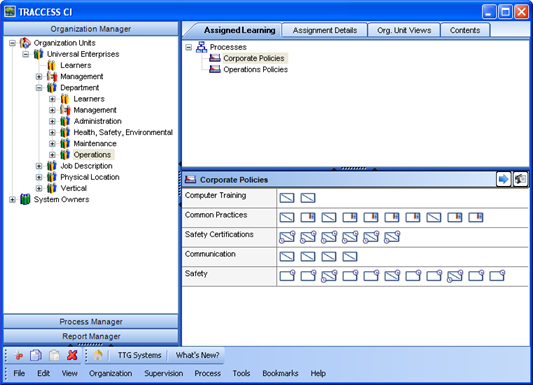Open the Process Manager panel
Screen dimensions: 533x385
tap(91, 321)
